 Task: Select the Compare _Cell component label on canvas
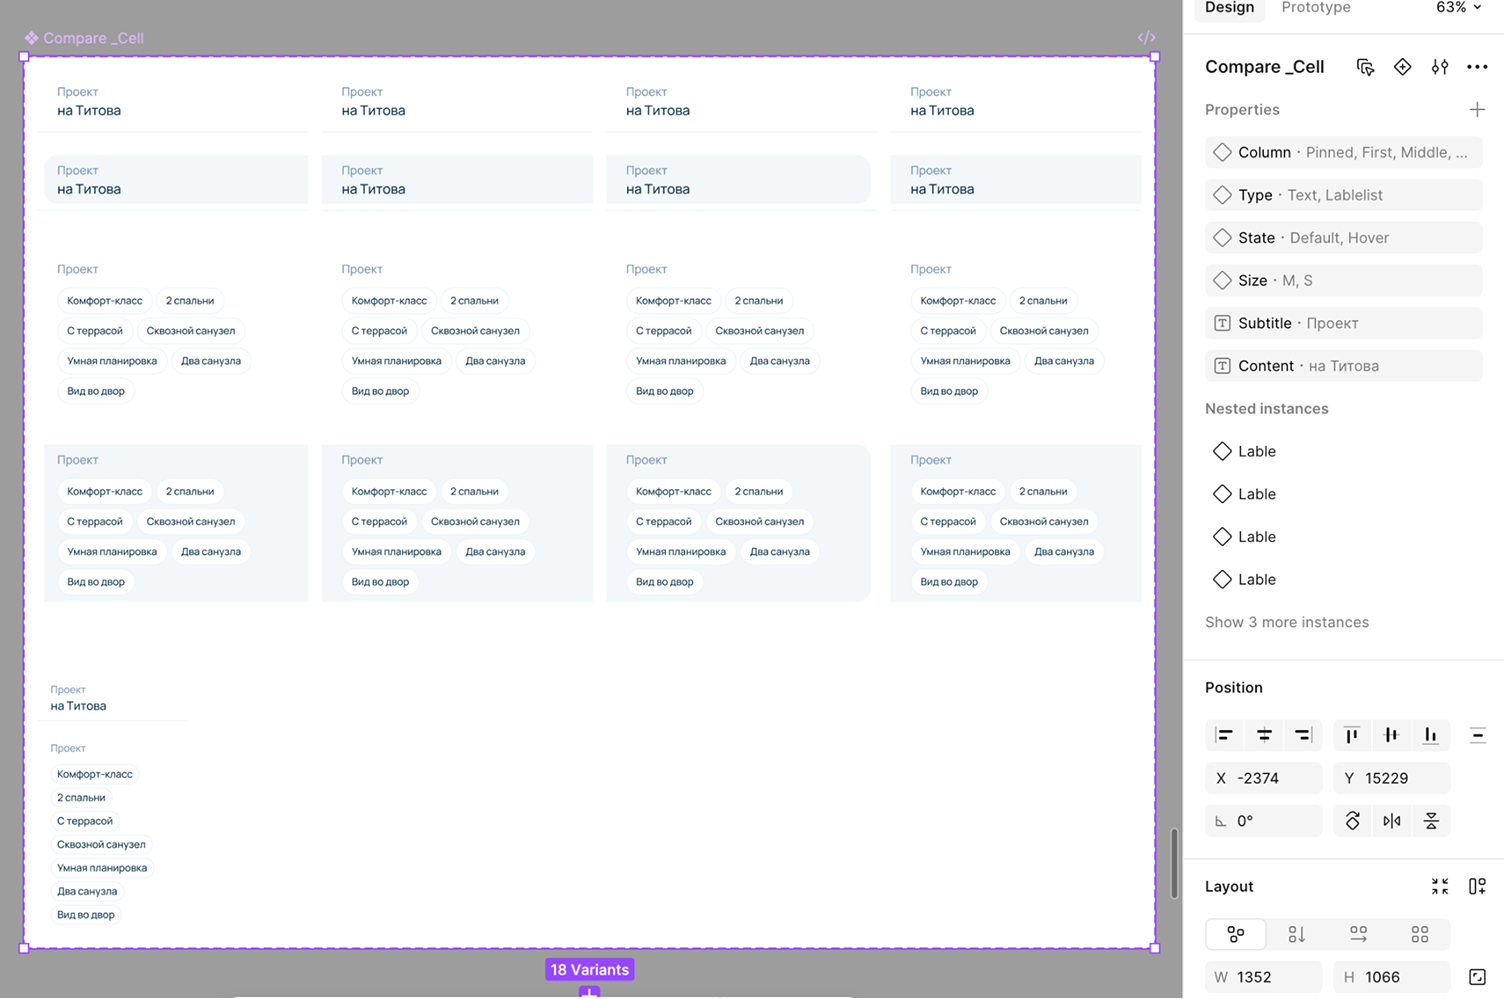point(85,38)
